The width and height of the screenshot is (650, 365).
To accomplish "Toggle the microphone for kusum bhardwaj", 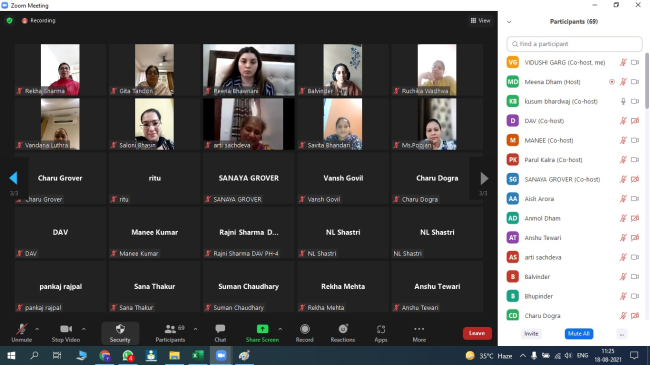I will coord(623,101).
